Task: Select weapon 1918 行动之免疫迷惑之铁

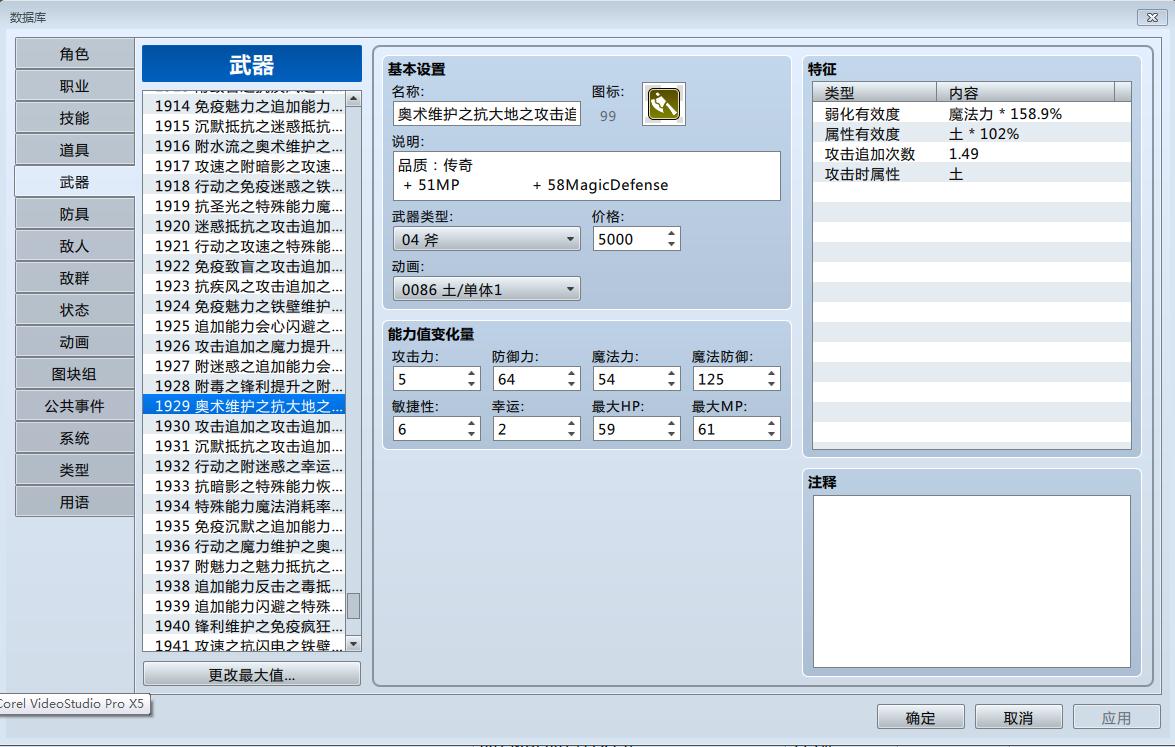Action: point(244,186)
